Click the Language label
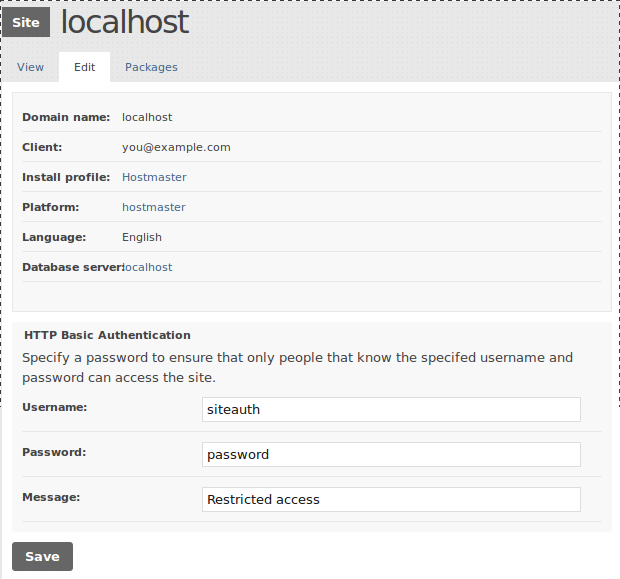The height and width of the screenshot is (579, 620). click(x=54, y=237)
